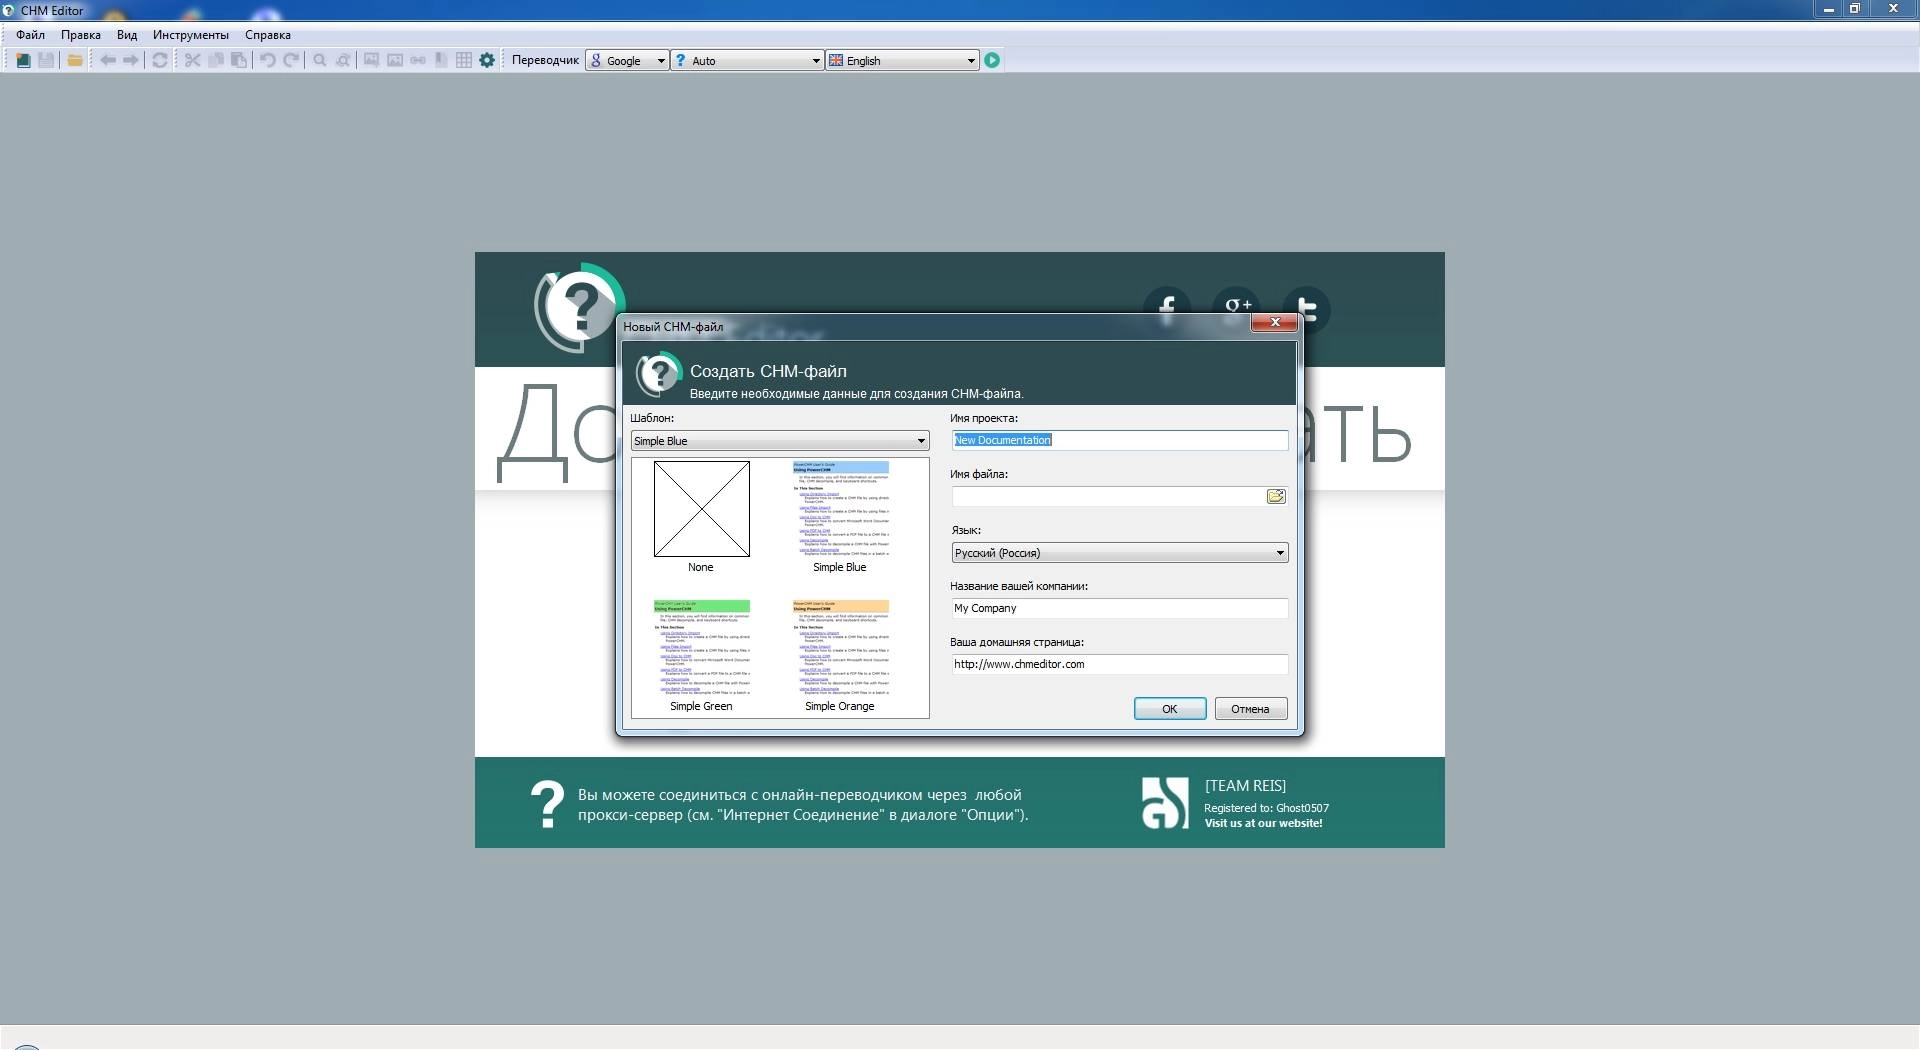Click the My Company input field
The image size is (1920, 1050).
point(1120,608)
